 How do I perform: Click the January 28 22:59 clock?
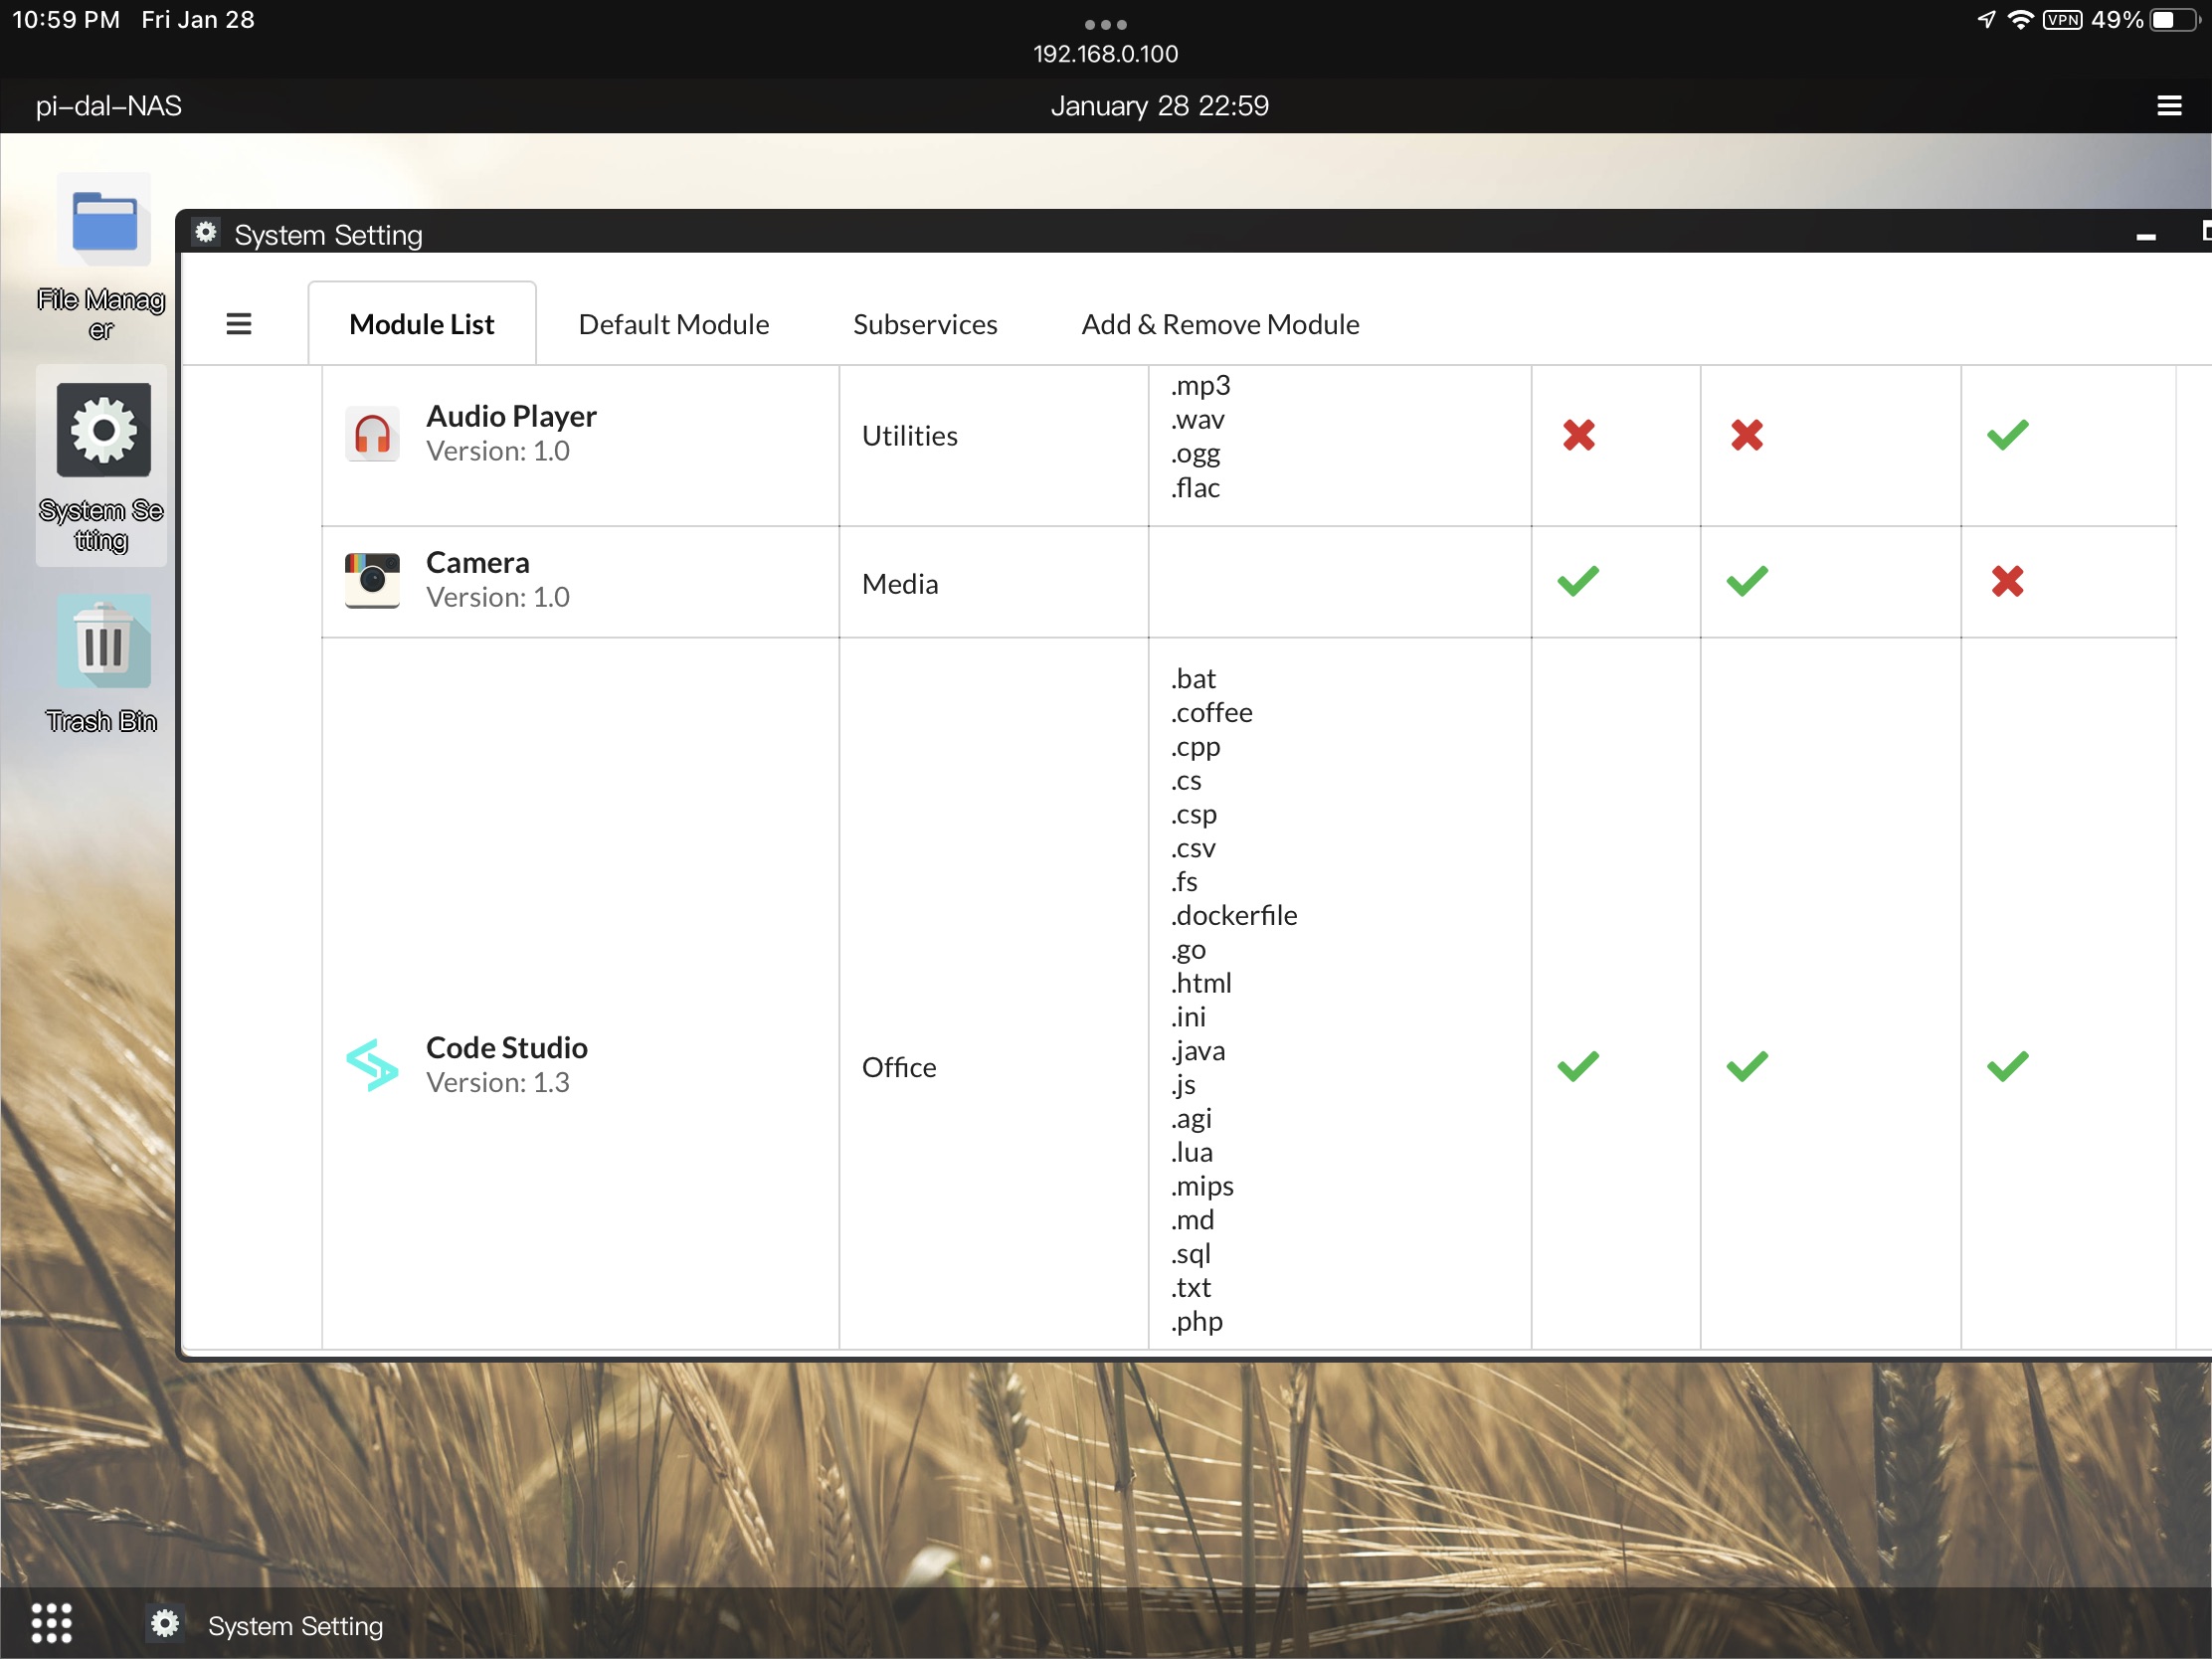point(1159,106)
